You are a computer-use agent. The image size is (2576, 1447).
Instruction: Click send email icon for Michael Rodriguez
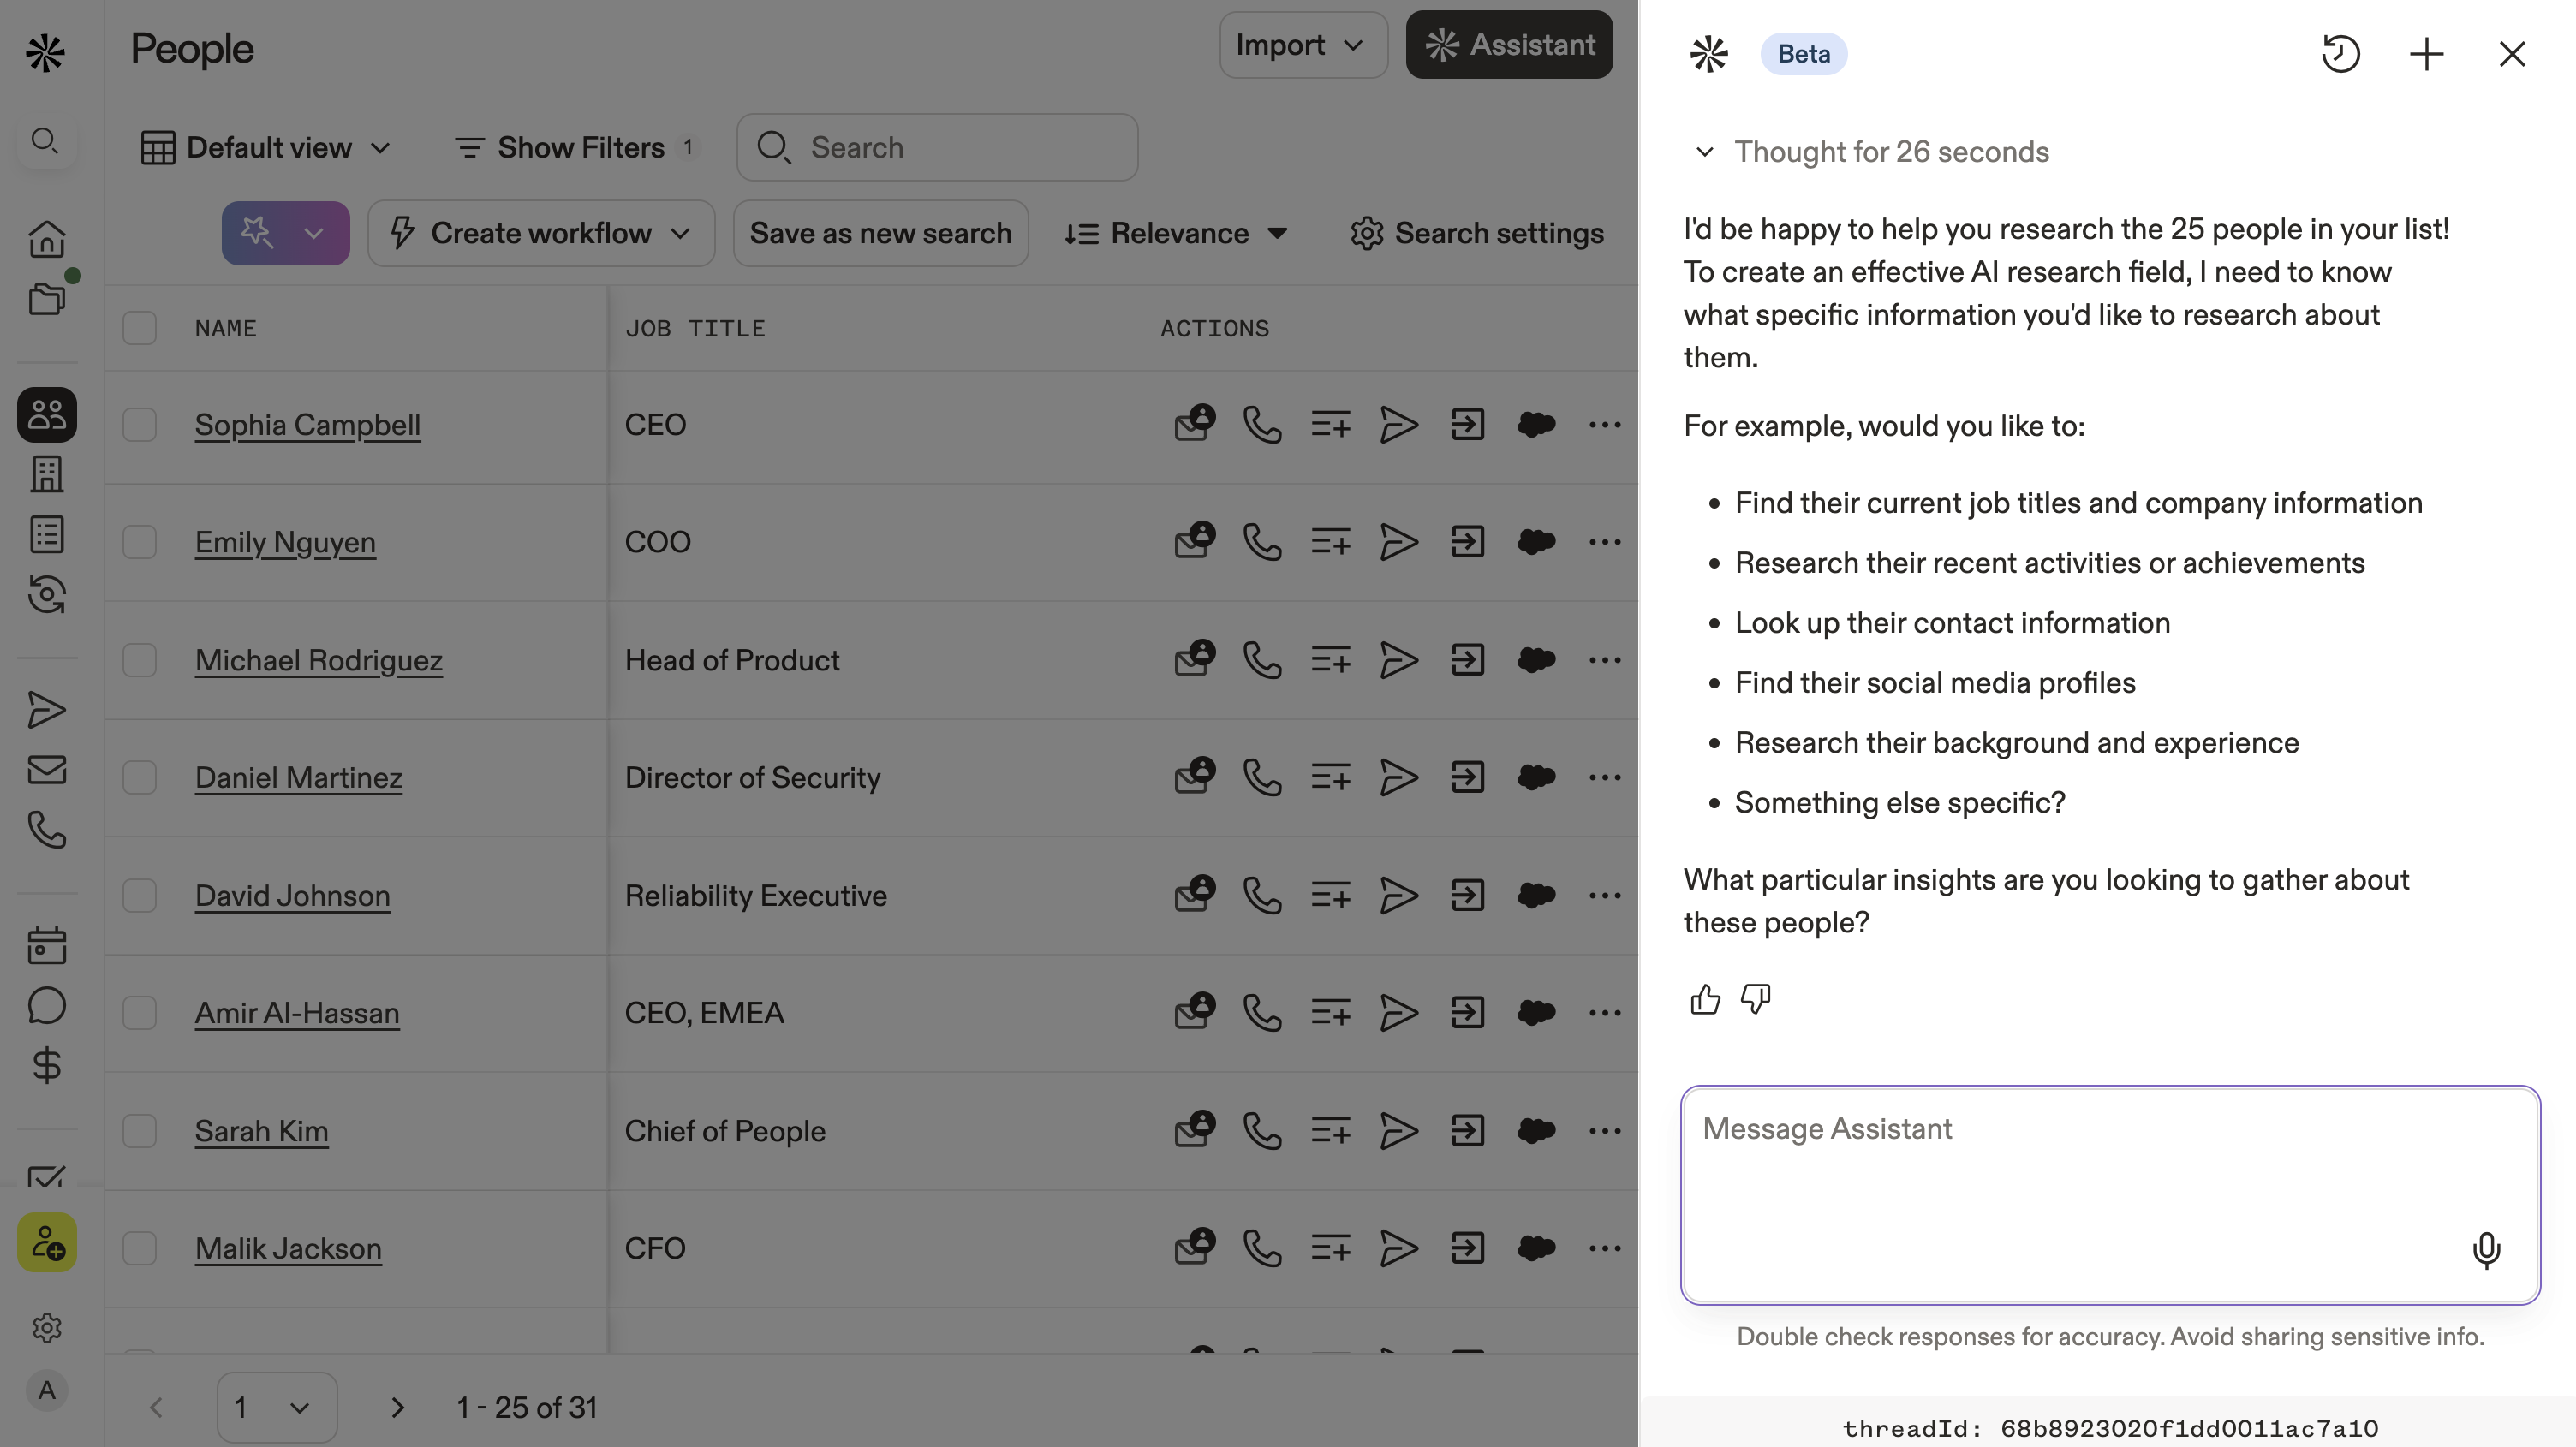tap(1398, 660)
